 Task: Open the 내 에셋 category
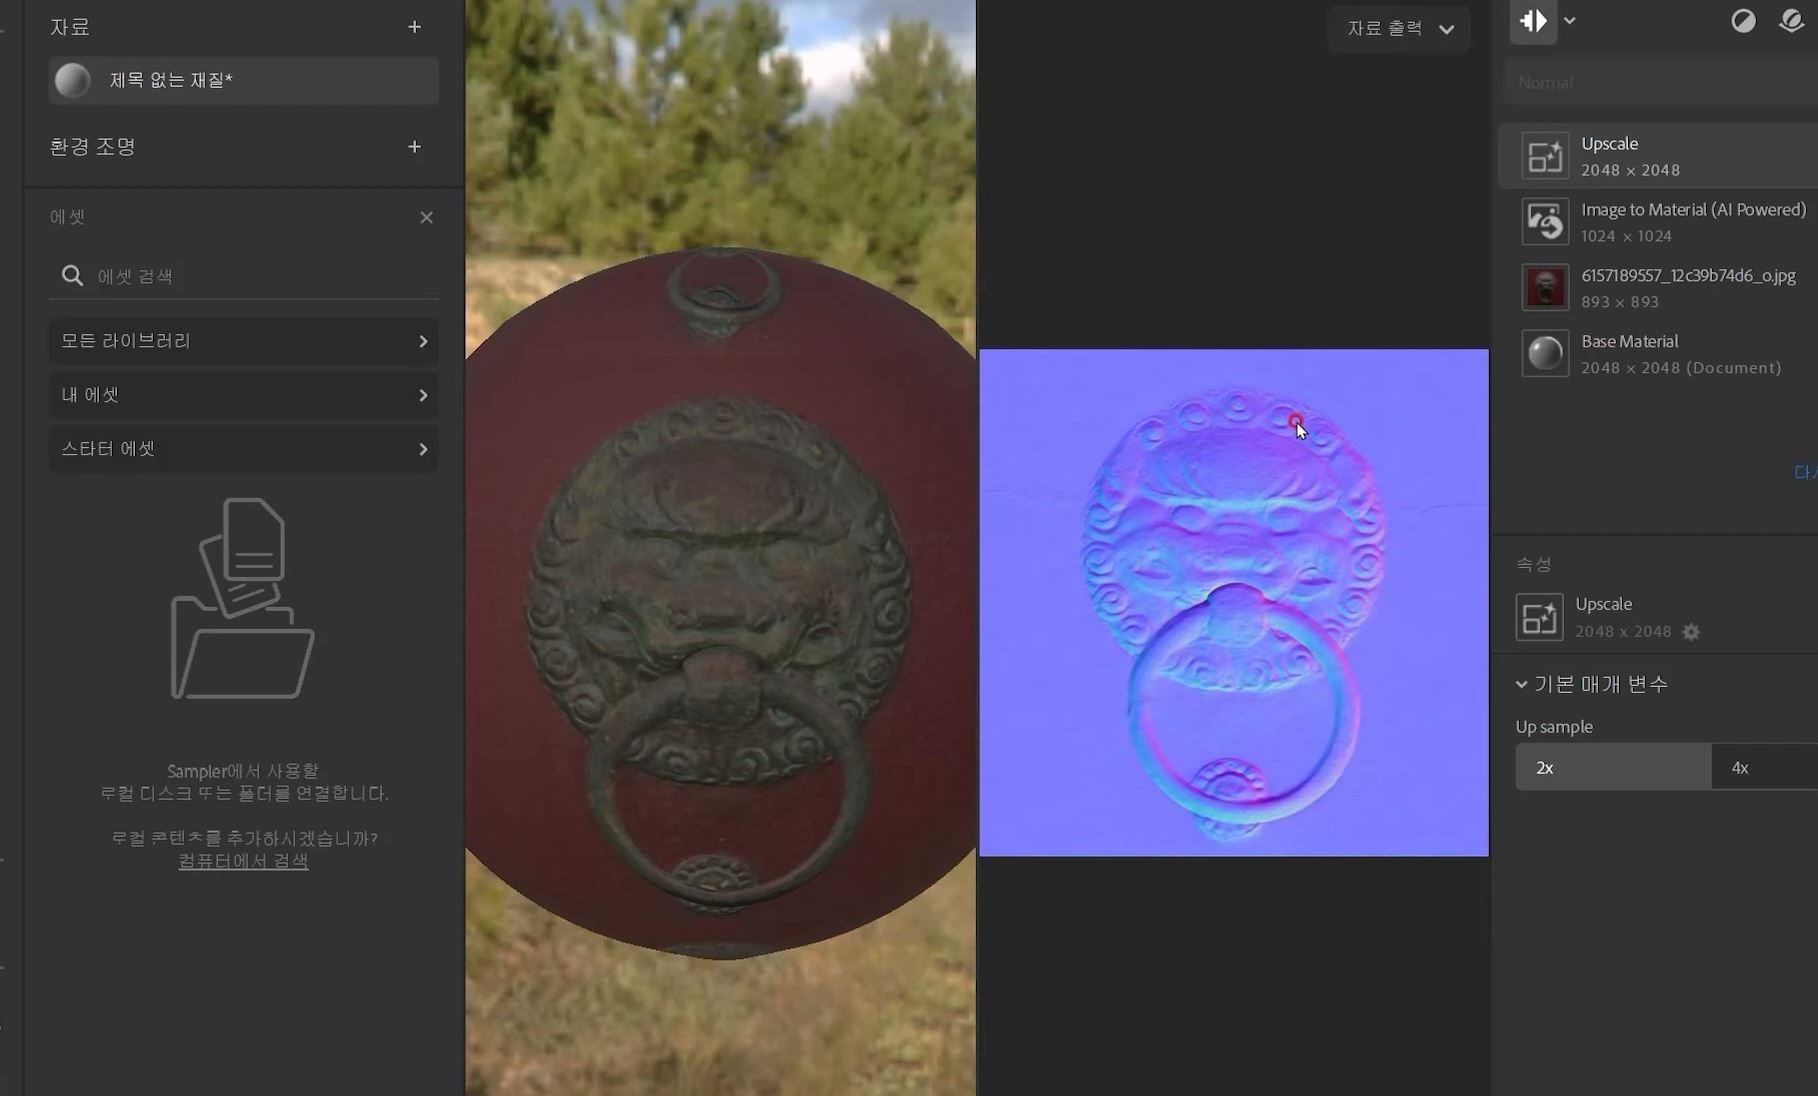pos(243,395)
